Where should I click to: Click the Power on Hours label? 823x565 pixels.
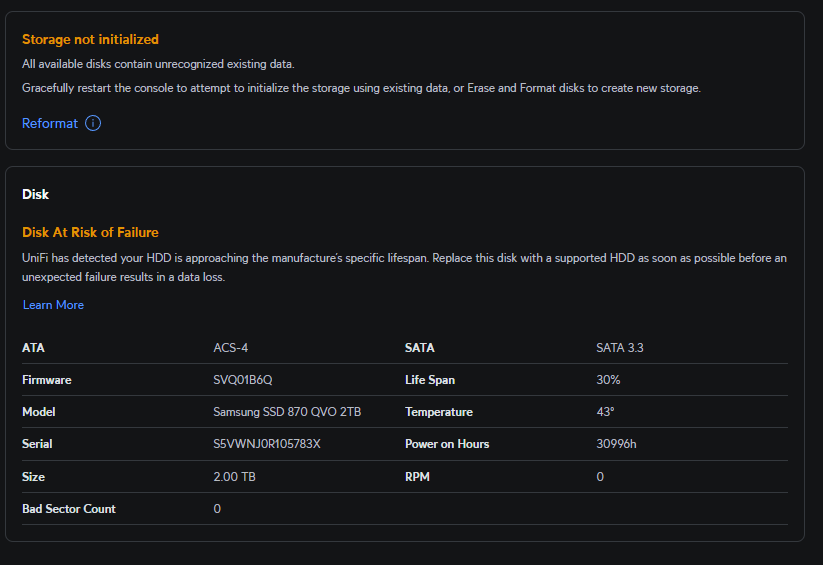pyautogui.click(x=447, y=444)
